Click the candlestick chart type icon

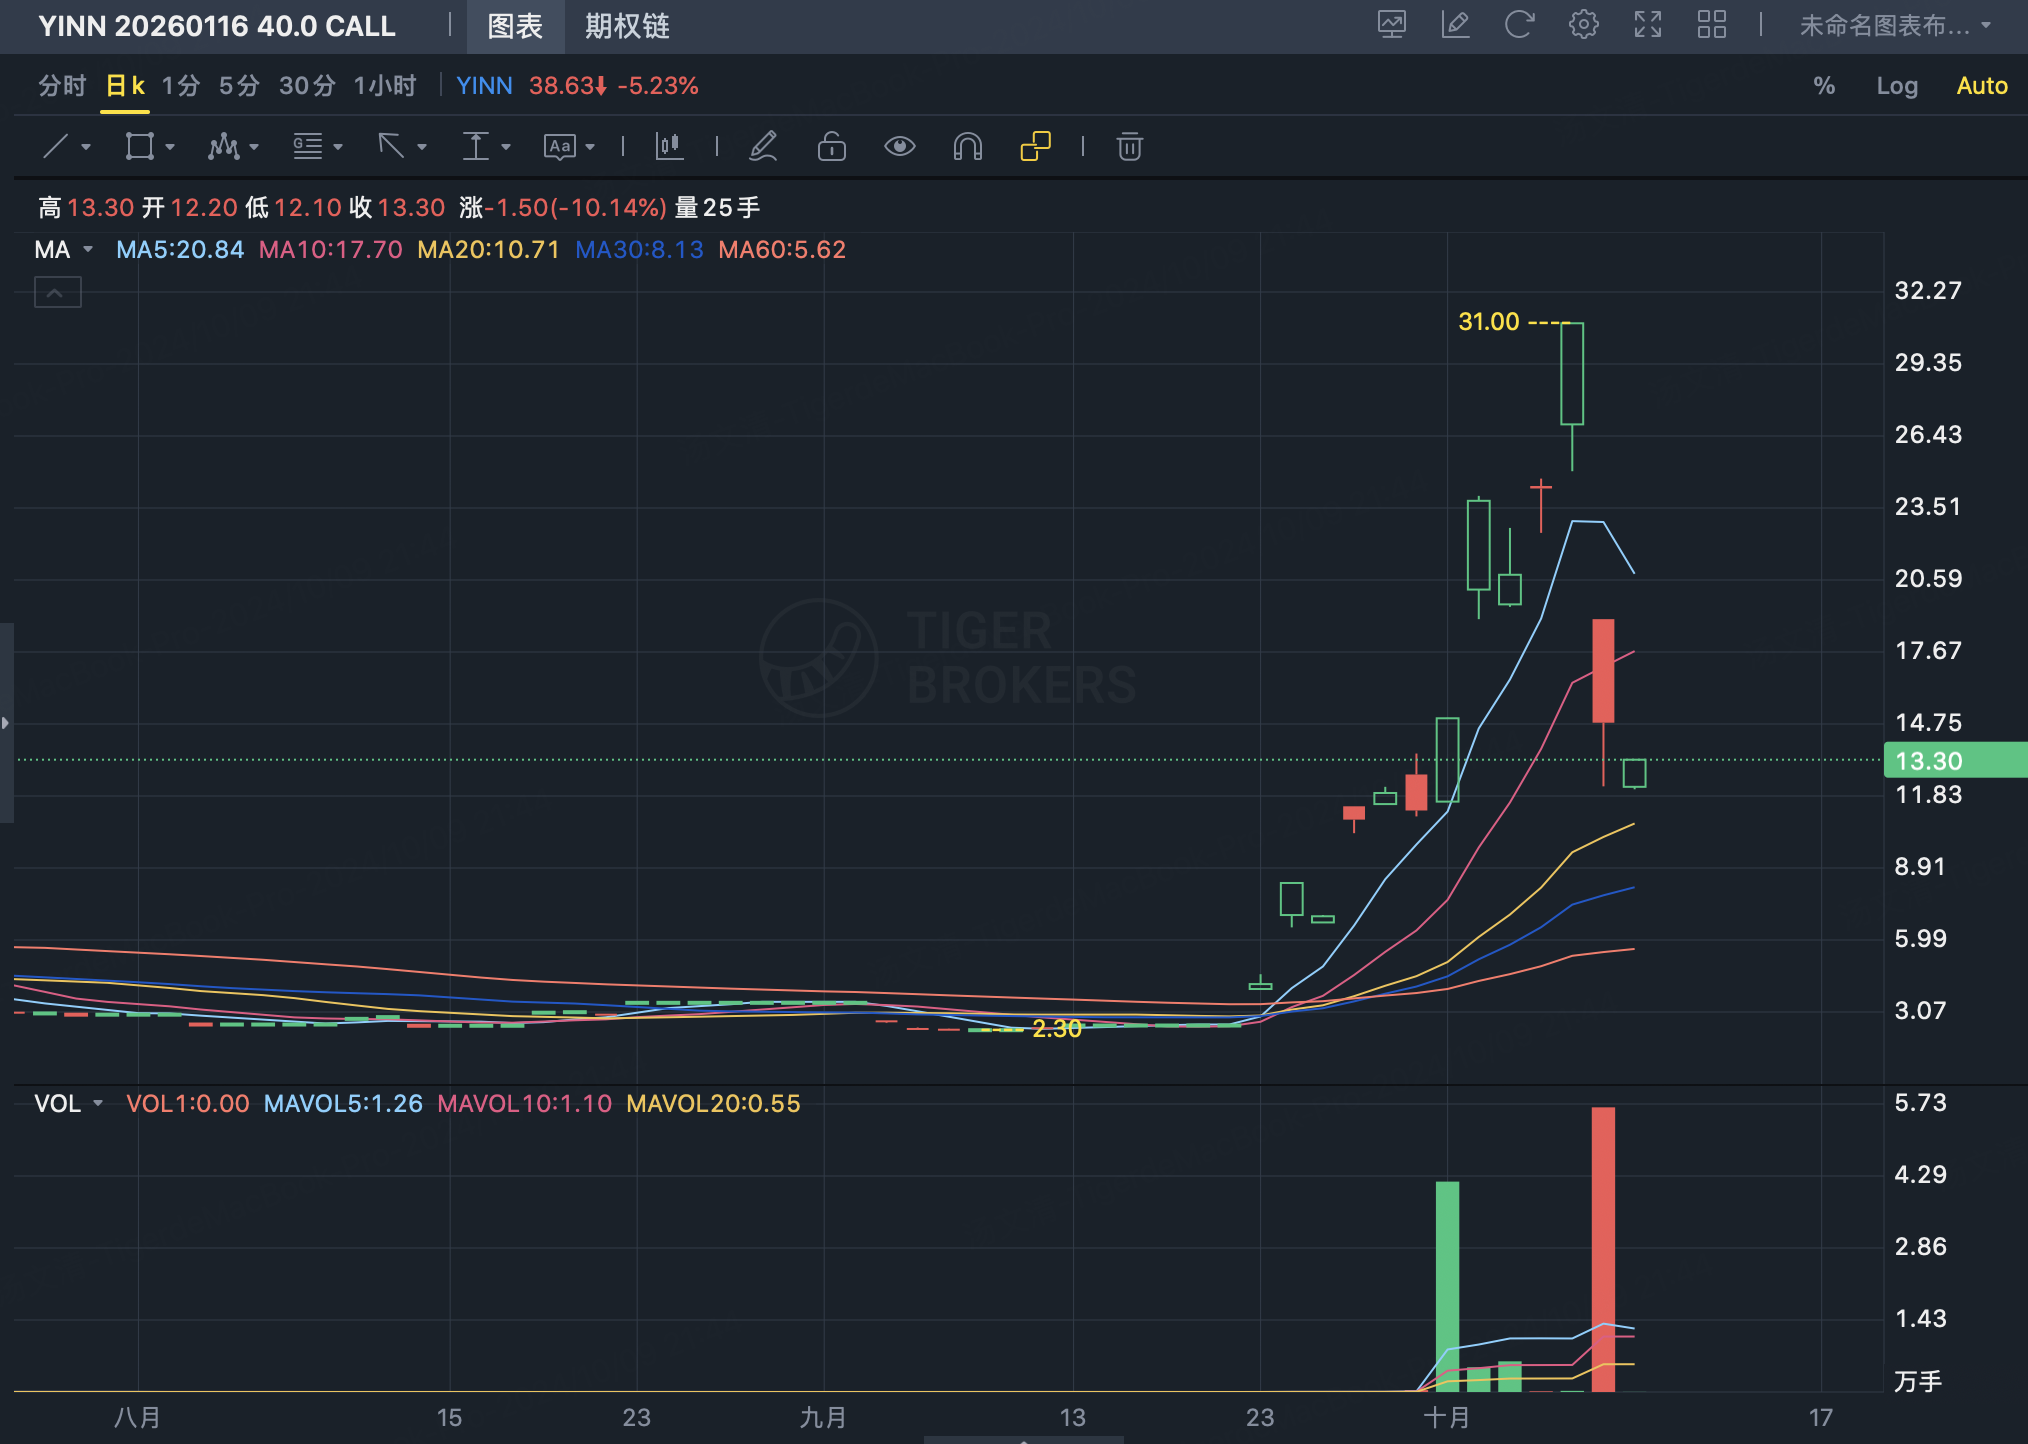[x=669, y=147]
